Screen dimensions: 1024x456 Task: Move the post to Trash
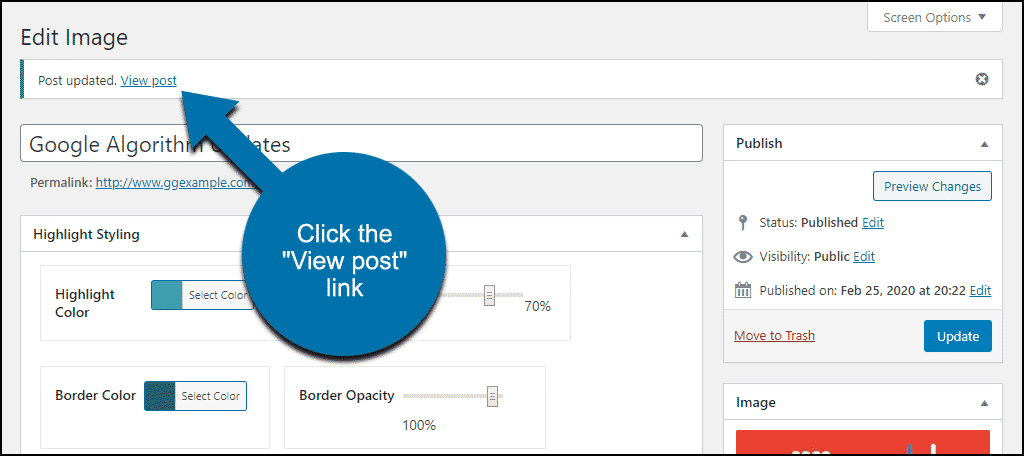coord(774,336)
